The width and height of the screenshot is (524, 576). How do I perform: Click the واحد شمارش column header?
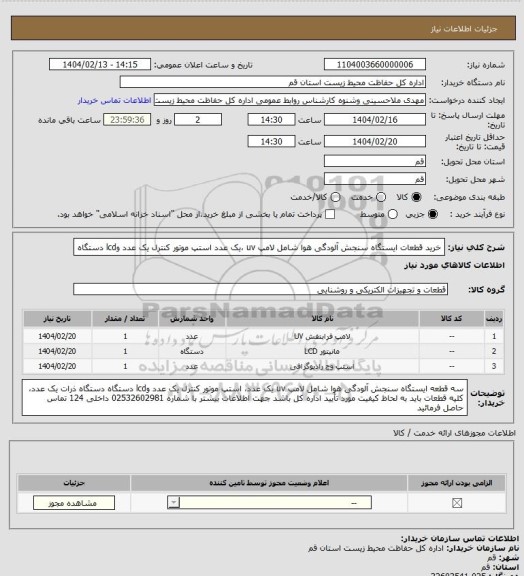192,319
